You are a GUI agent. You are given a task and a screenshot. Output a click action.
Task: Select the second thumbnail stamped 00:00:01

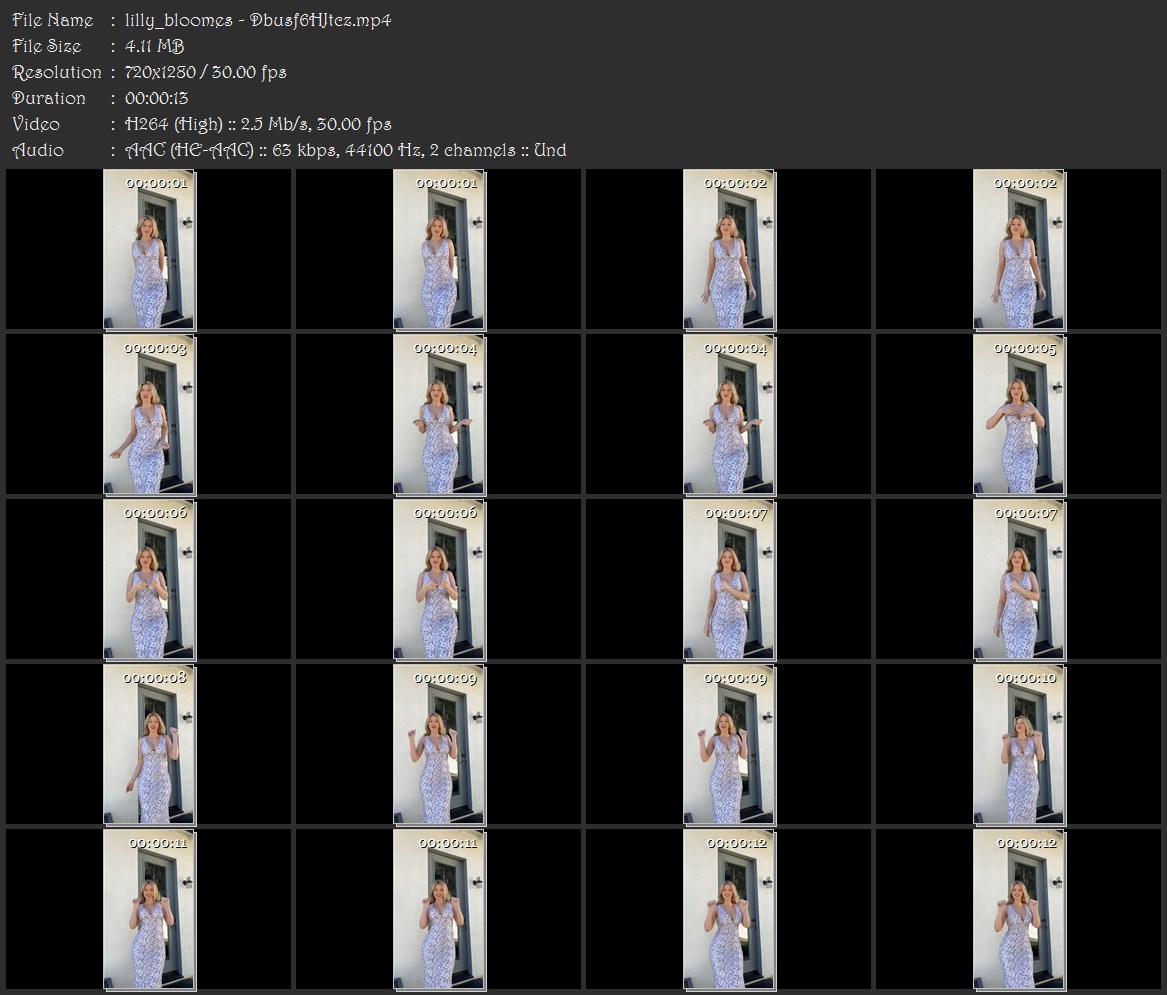click(x=439, y=249)
